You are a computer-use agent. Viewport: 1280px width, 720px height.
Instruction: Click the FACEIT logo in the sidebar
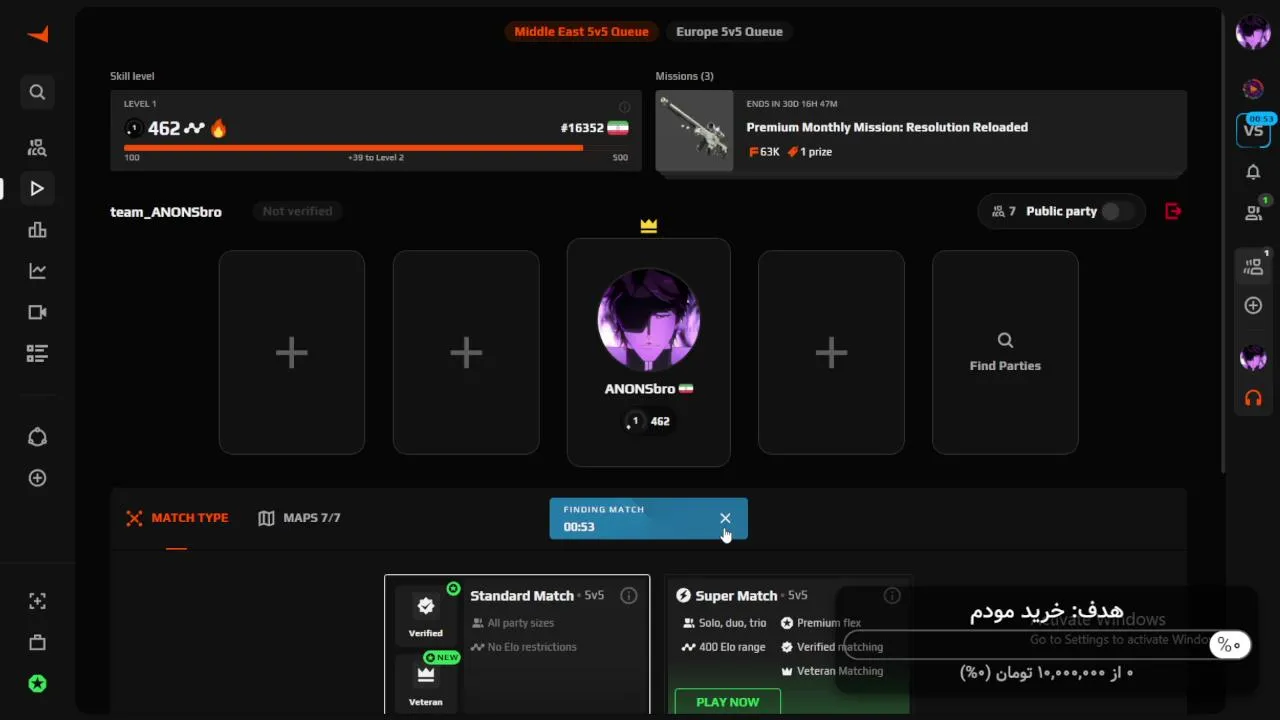tap(37, 34)
